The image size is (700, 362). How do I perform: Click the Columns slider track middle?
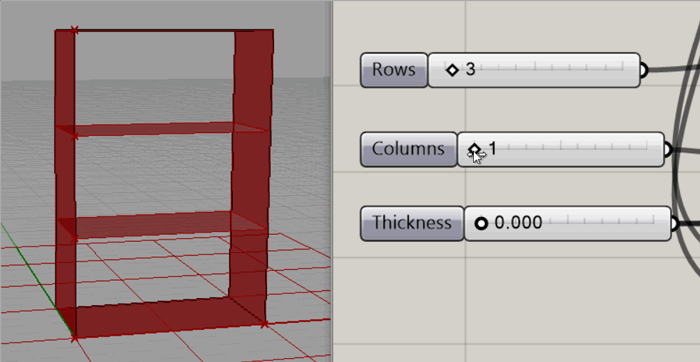coord(560,146)
